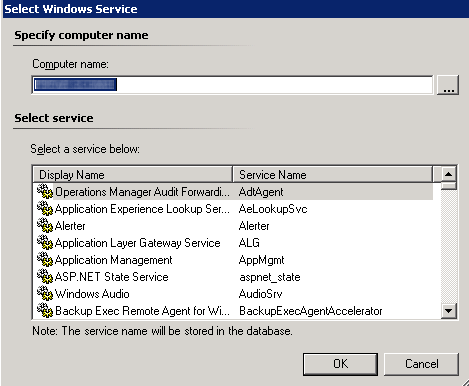Click scrollbar up arrow in service list
The width and height of the screenshot is (469, 386).
pyautogui.click(x=449, y=174)
